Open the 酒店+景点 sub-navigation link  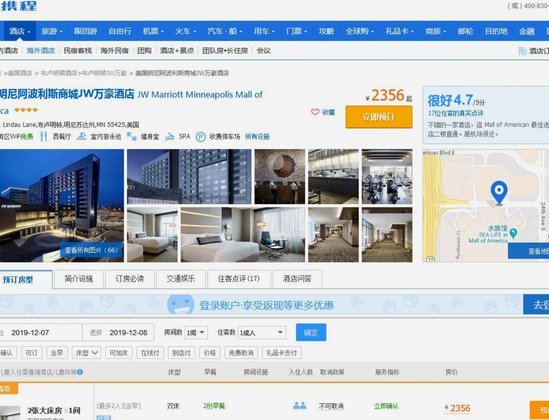177,50
